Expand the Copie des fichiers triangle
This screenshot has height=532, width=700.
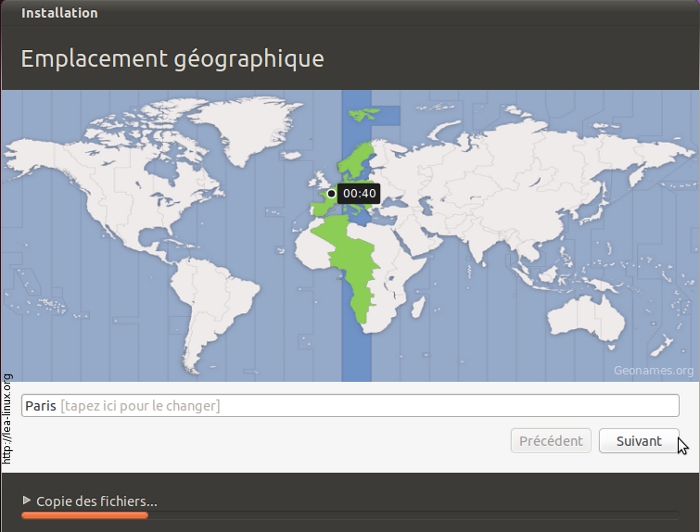tap(26, 501)
